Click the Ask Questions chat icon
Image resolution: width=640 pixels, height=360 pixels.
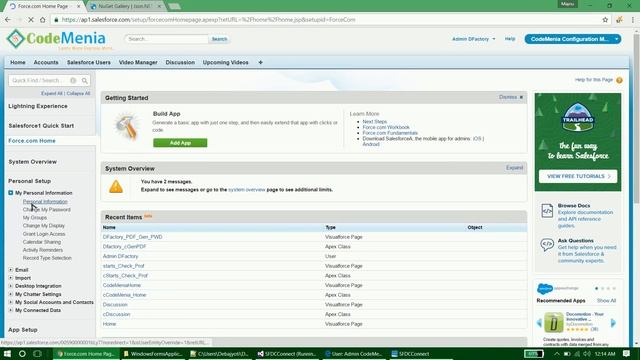[547, 244]
